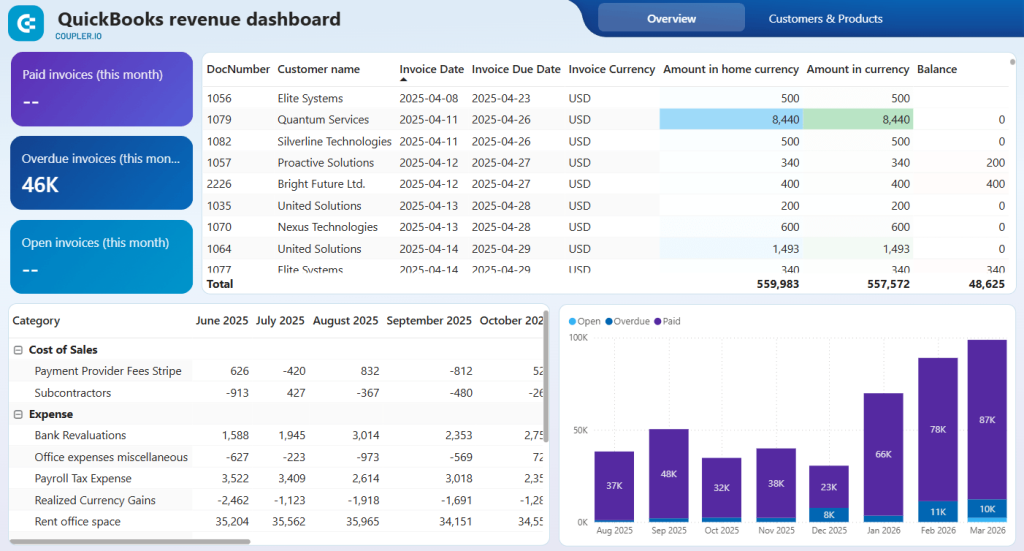Click the Proactive Solutions customer cell

click(x=325, y=163)
